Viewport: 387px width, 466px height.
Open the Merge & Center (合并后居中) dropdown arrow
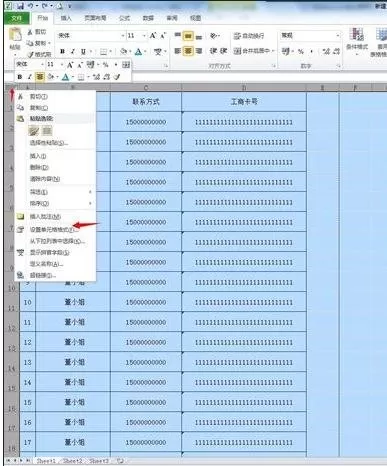tap(273, 51)
